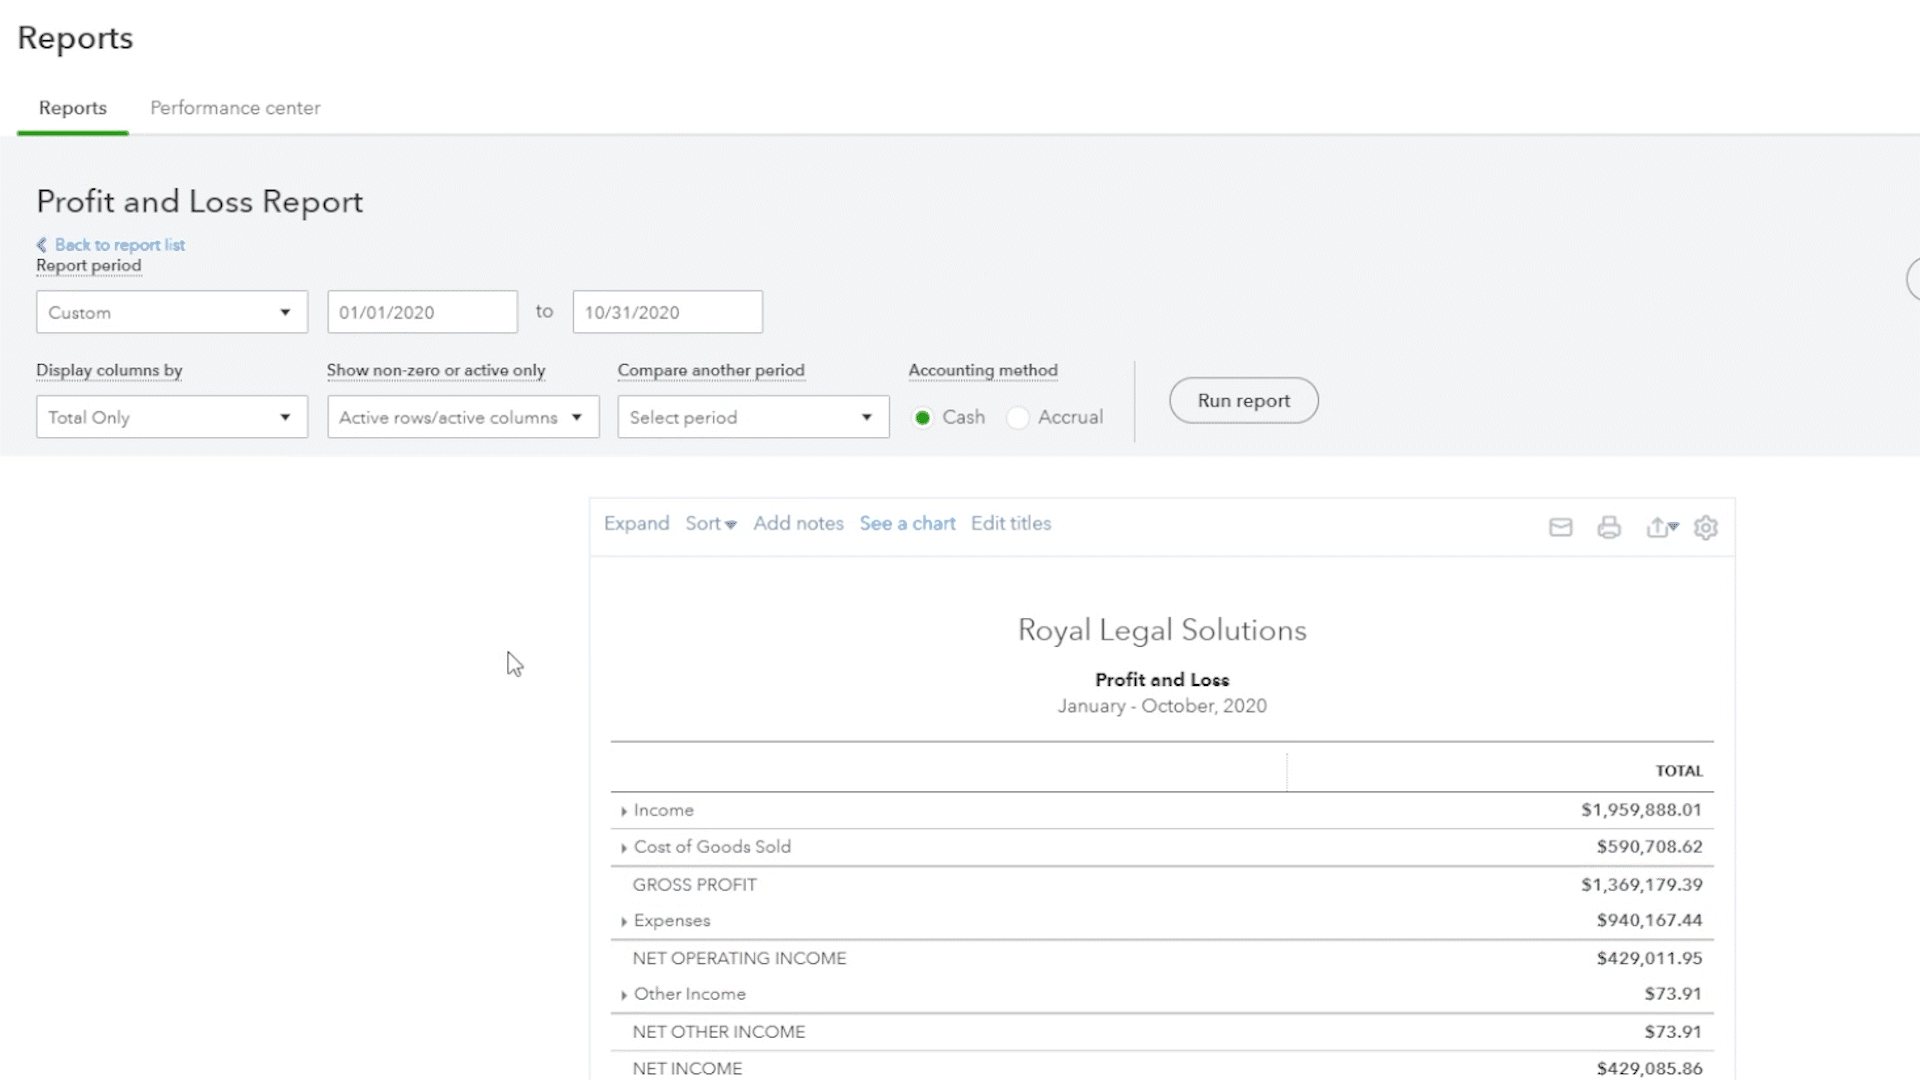The height and width of the screenshot is (1080, 1920).
Task: Click the Net Operating Income amount $429,011.95
Action: [1649, 958]
